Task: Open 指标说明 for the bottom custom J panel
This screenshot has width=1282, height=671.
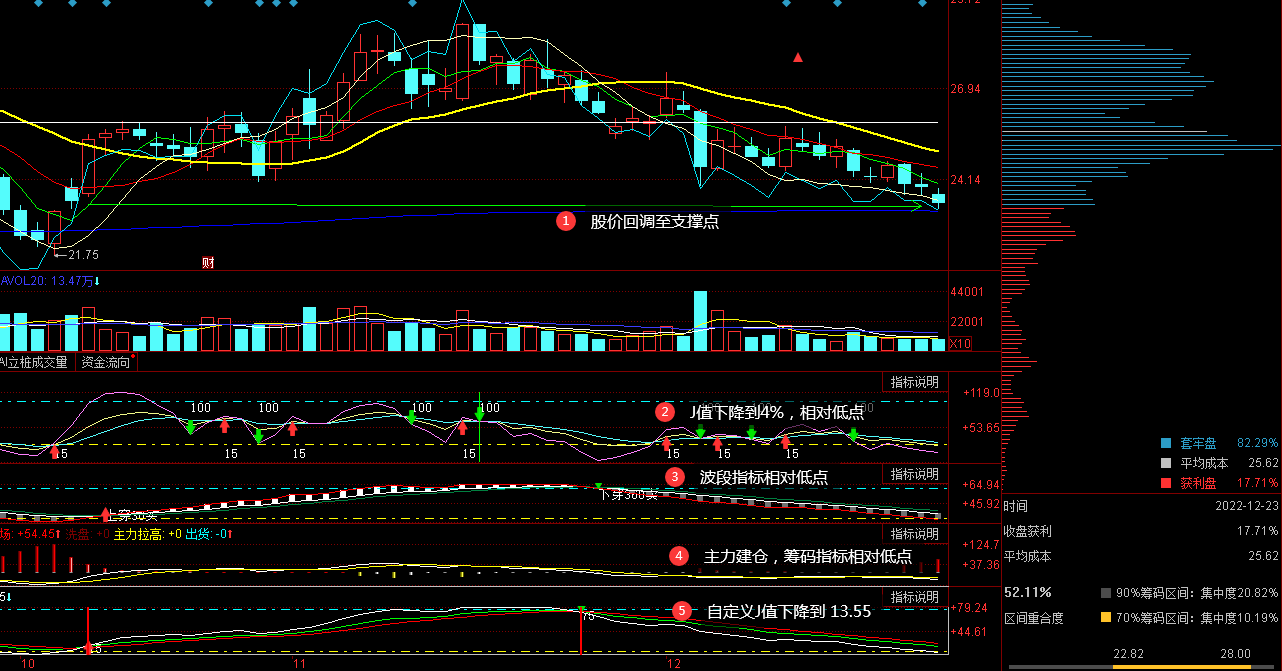Action: coord(915,597)
